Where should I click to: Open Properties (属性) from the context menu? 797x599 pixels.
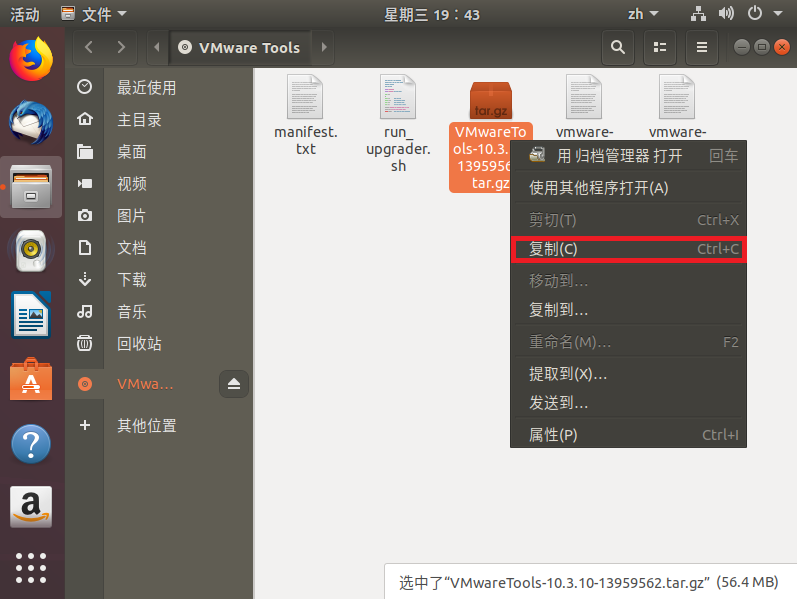(553, 435)
